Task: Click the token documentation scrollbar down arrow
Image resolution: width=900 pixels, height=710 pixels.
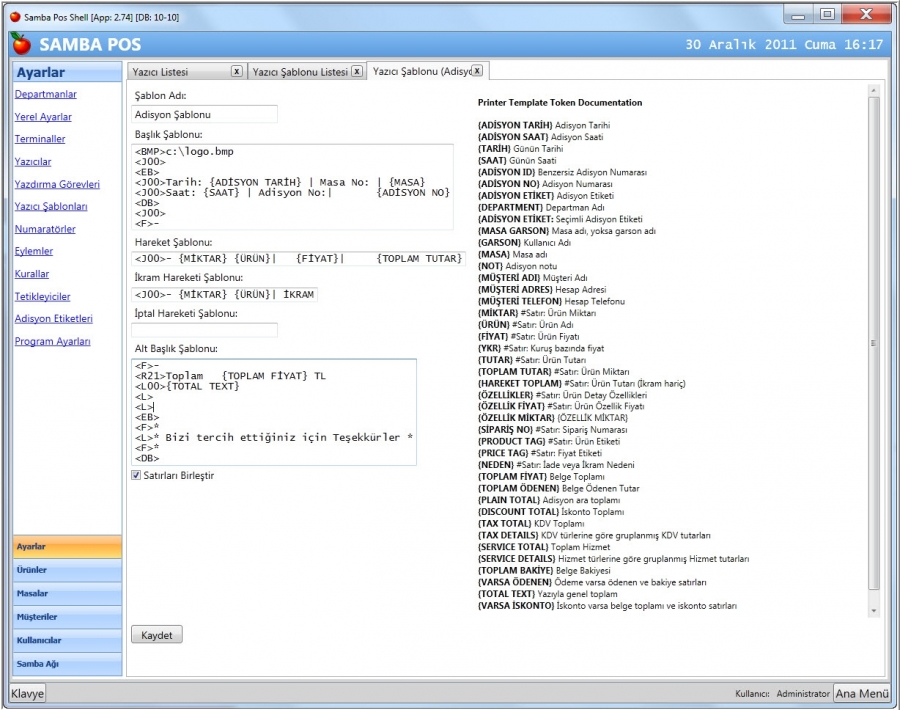Action: tap(874, 611)
